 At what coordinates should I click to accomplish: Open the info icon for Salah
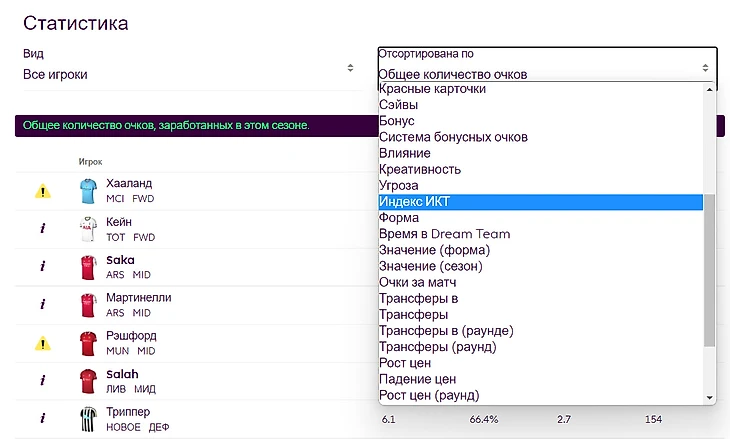(42, 380)
